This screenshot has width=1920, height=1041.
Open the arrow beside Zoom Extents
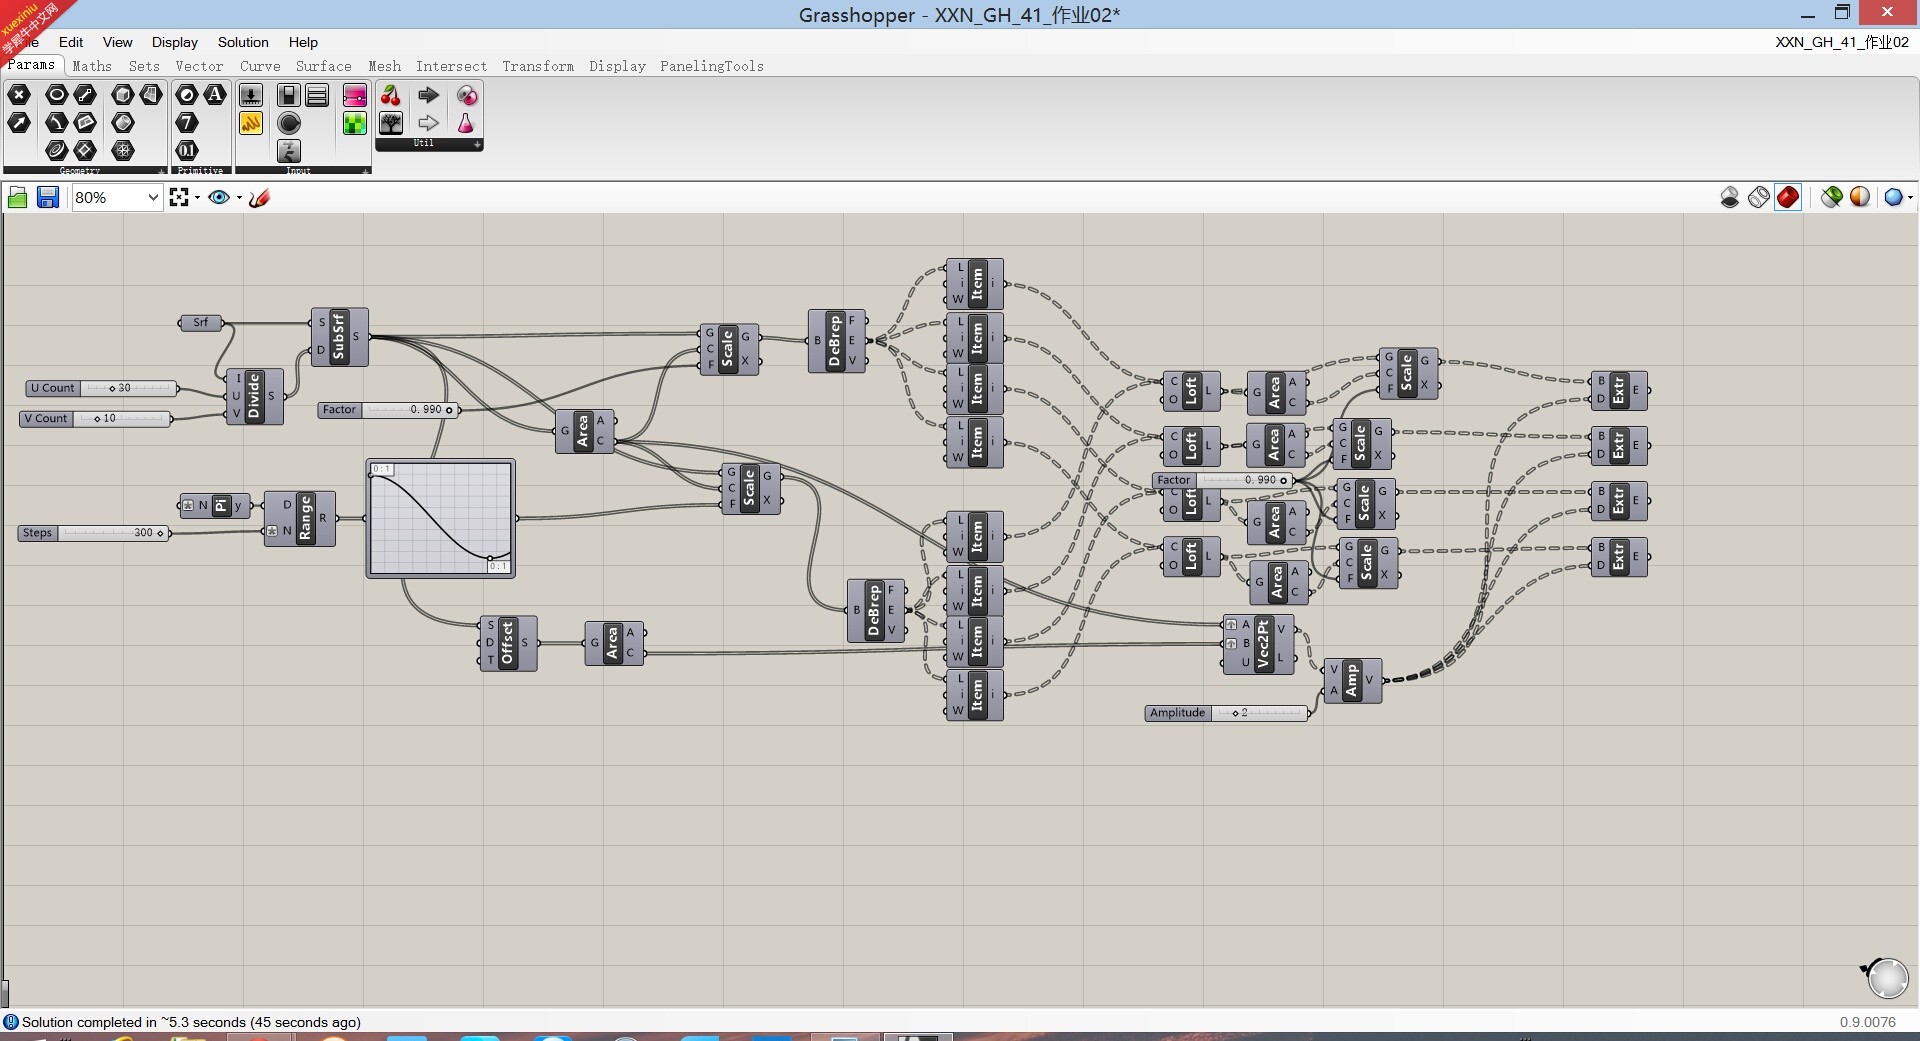[x=197, y=198]
